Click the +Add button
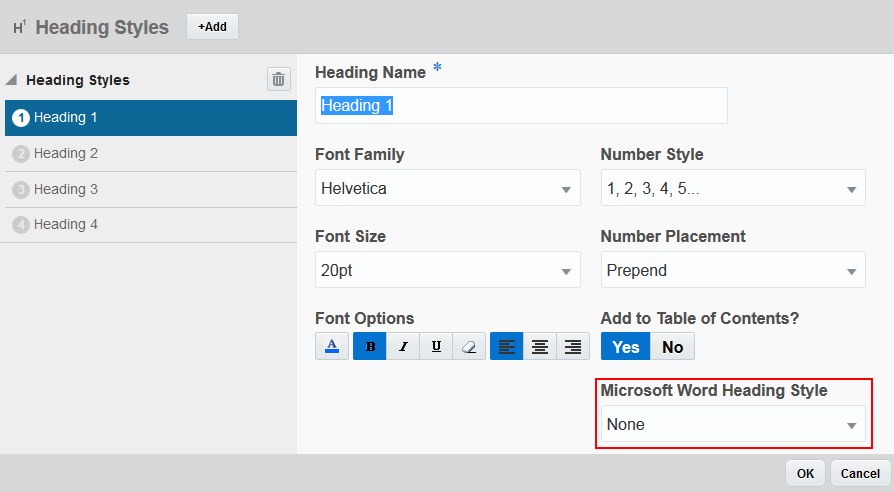This screenshot has height=492, width=894. point(212,27)
